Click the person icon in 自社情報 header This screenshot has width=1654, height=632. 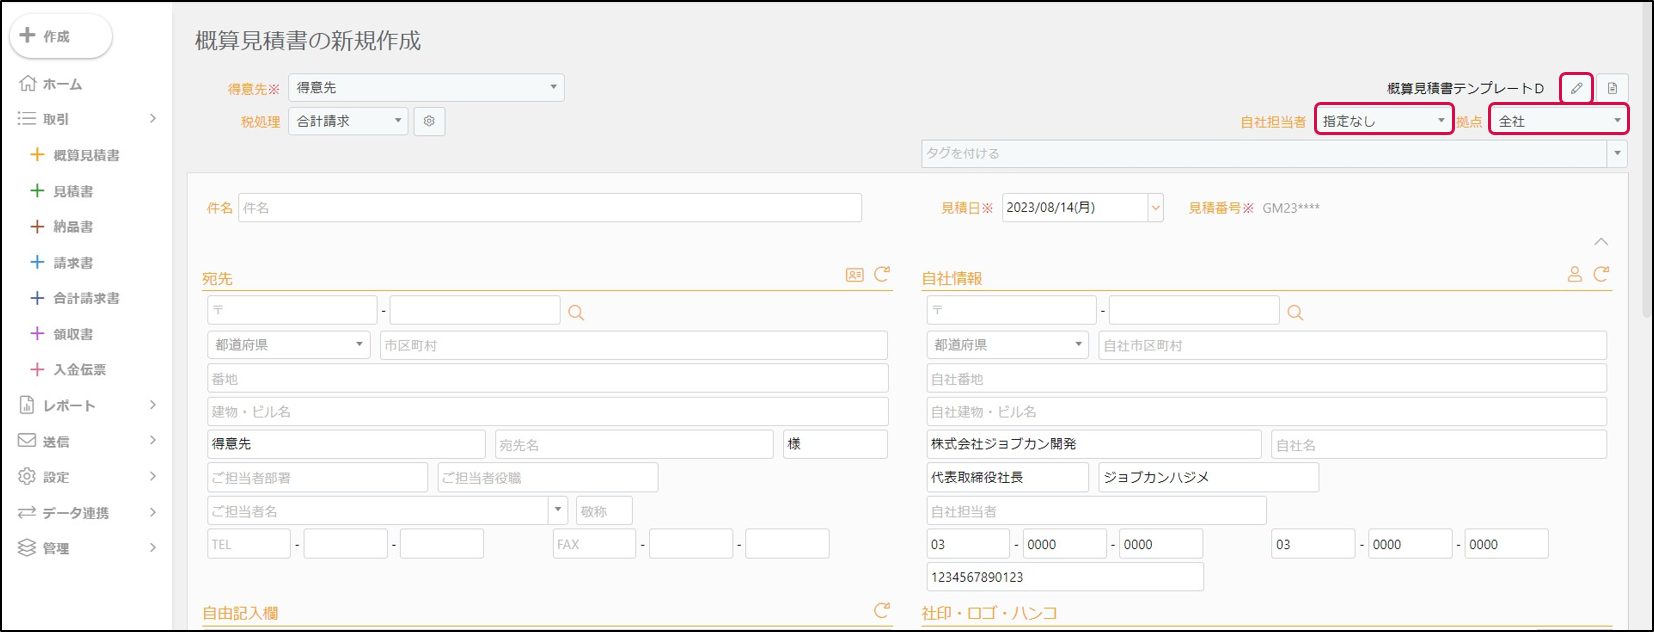coord(1574,274)
